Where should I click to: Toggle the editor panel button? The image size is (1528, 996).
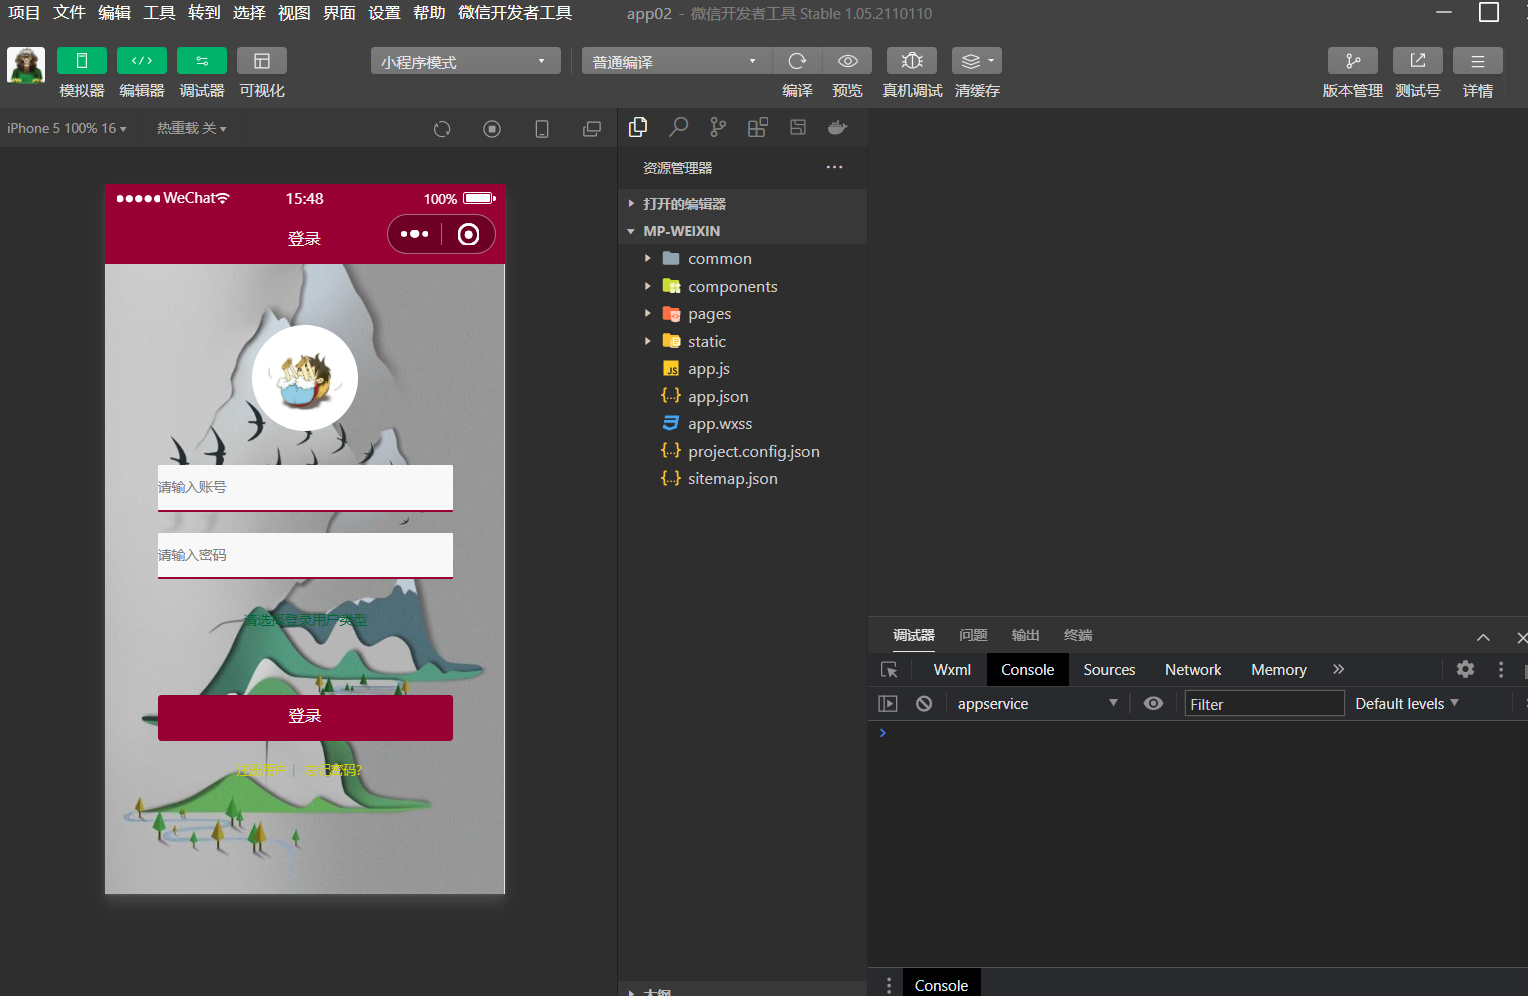tap(142, 61)
